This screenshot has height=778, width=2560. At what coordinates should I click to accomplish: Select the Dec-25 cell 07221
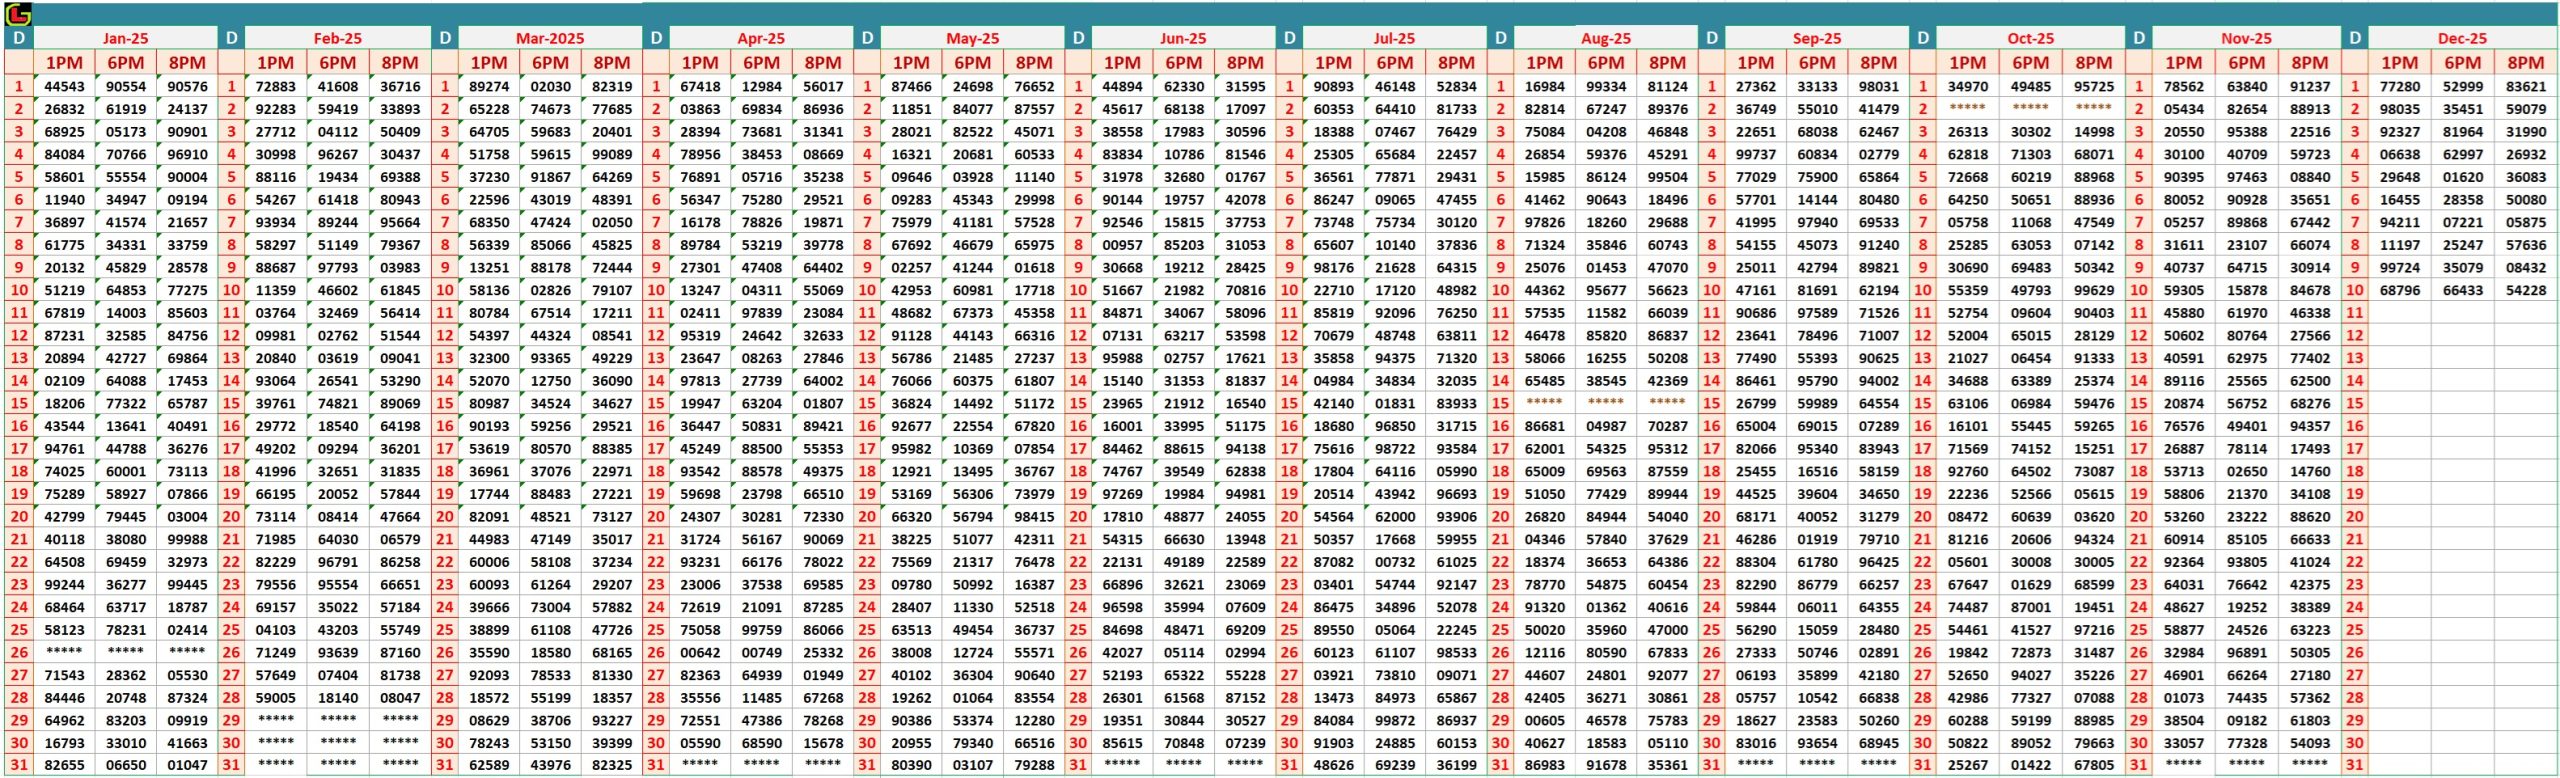point(2463,223)
